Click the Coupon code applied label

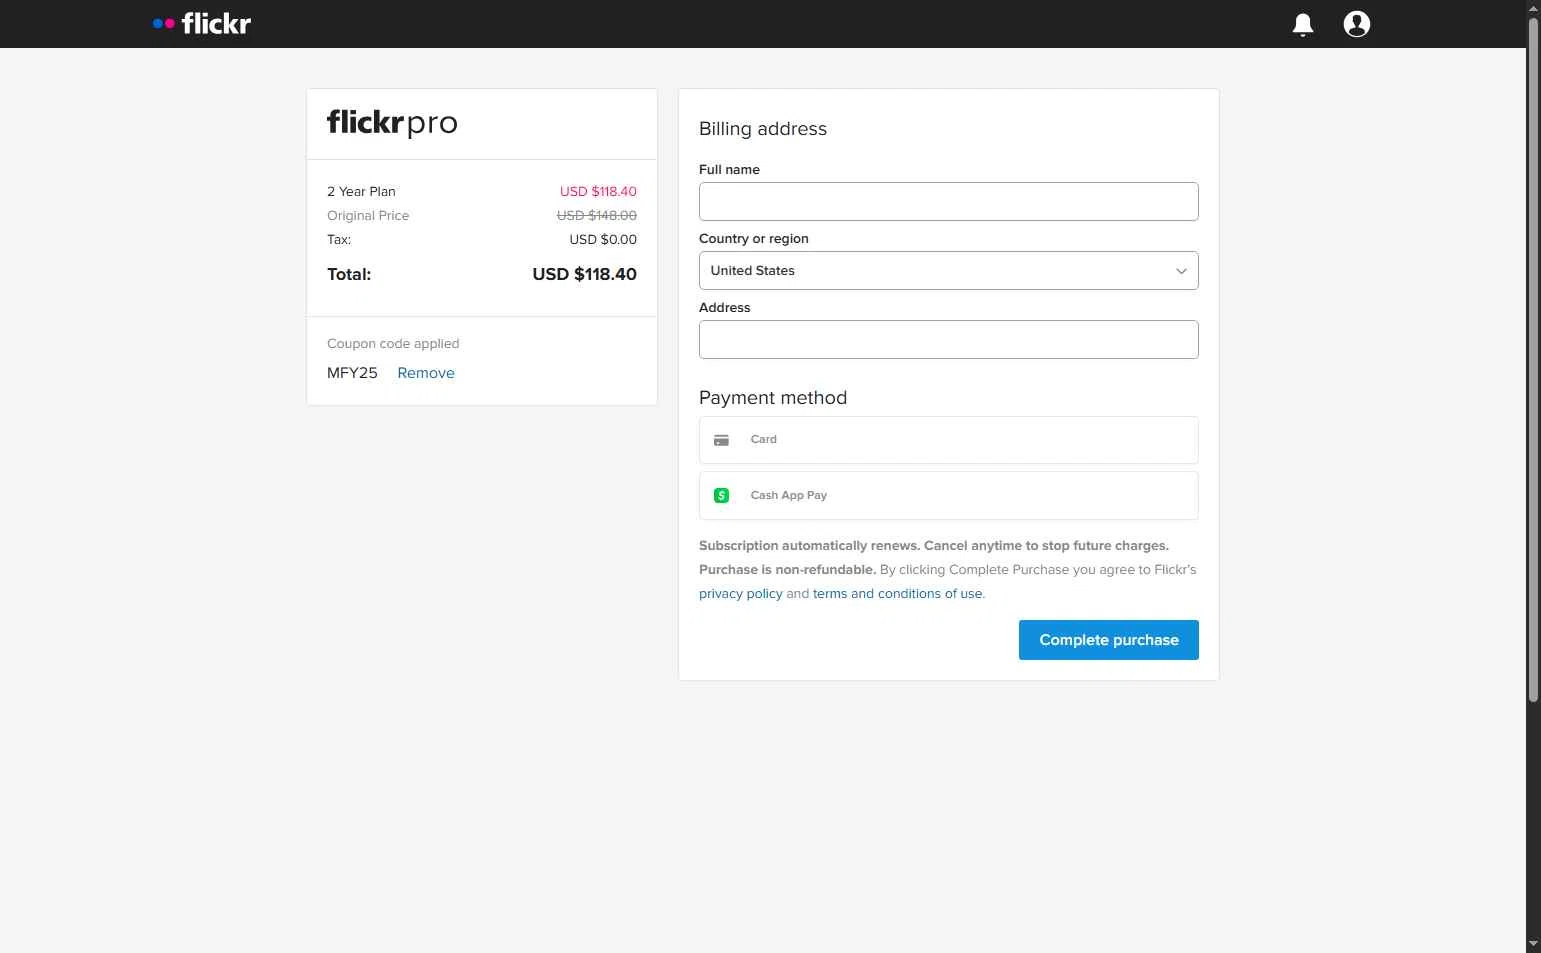click(393, 343)
